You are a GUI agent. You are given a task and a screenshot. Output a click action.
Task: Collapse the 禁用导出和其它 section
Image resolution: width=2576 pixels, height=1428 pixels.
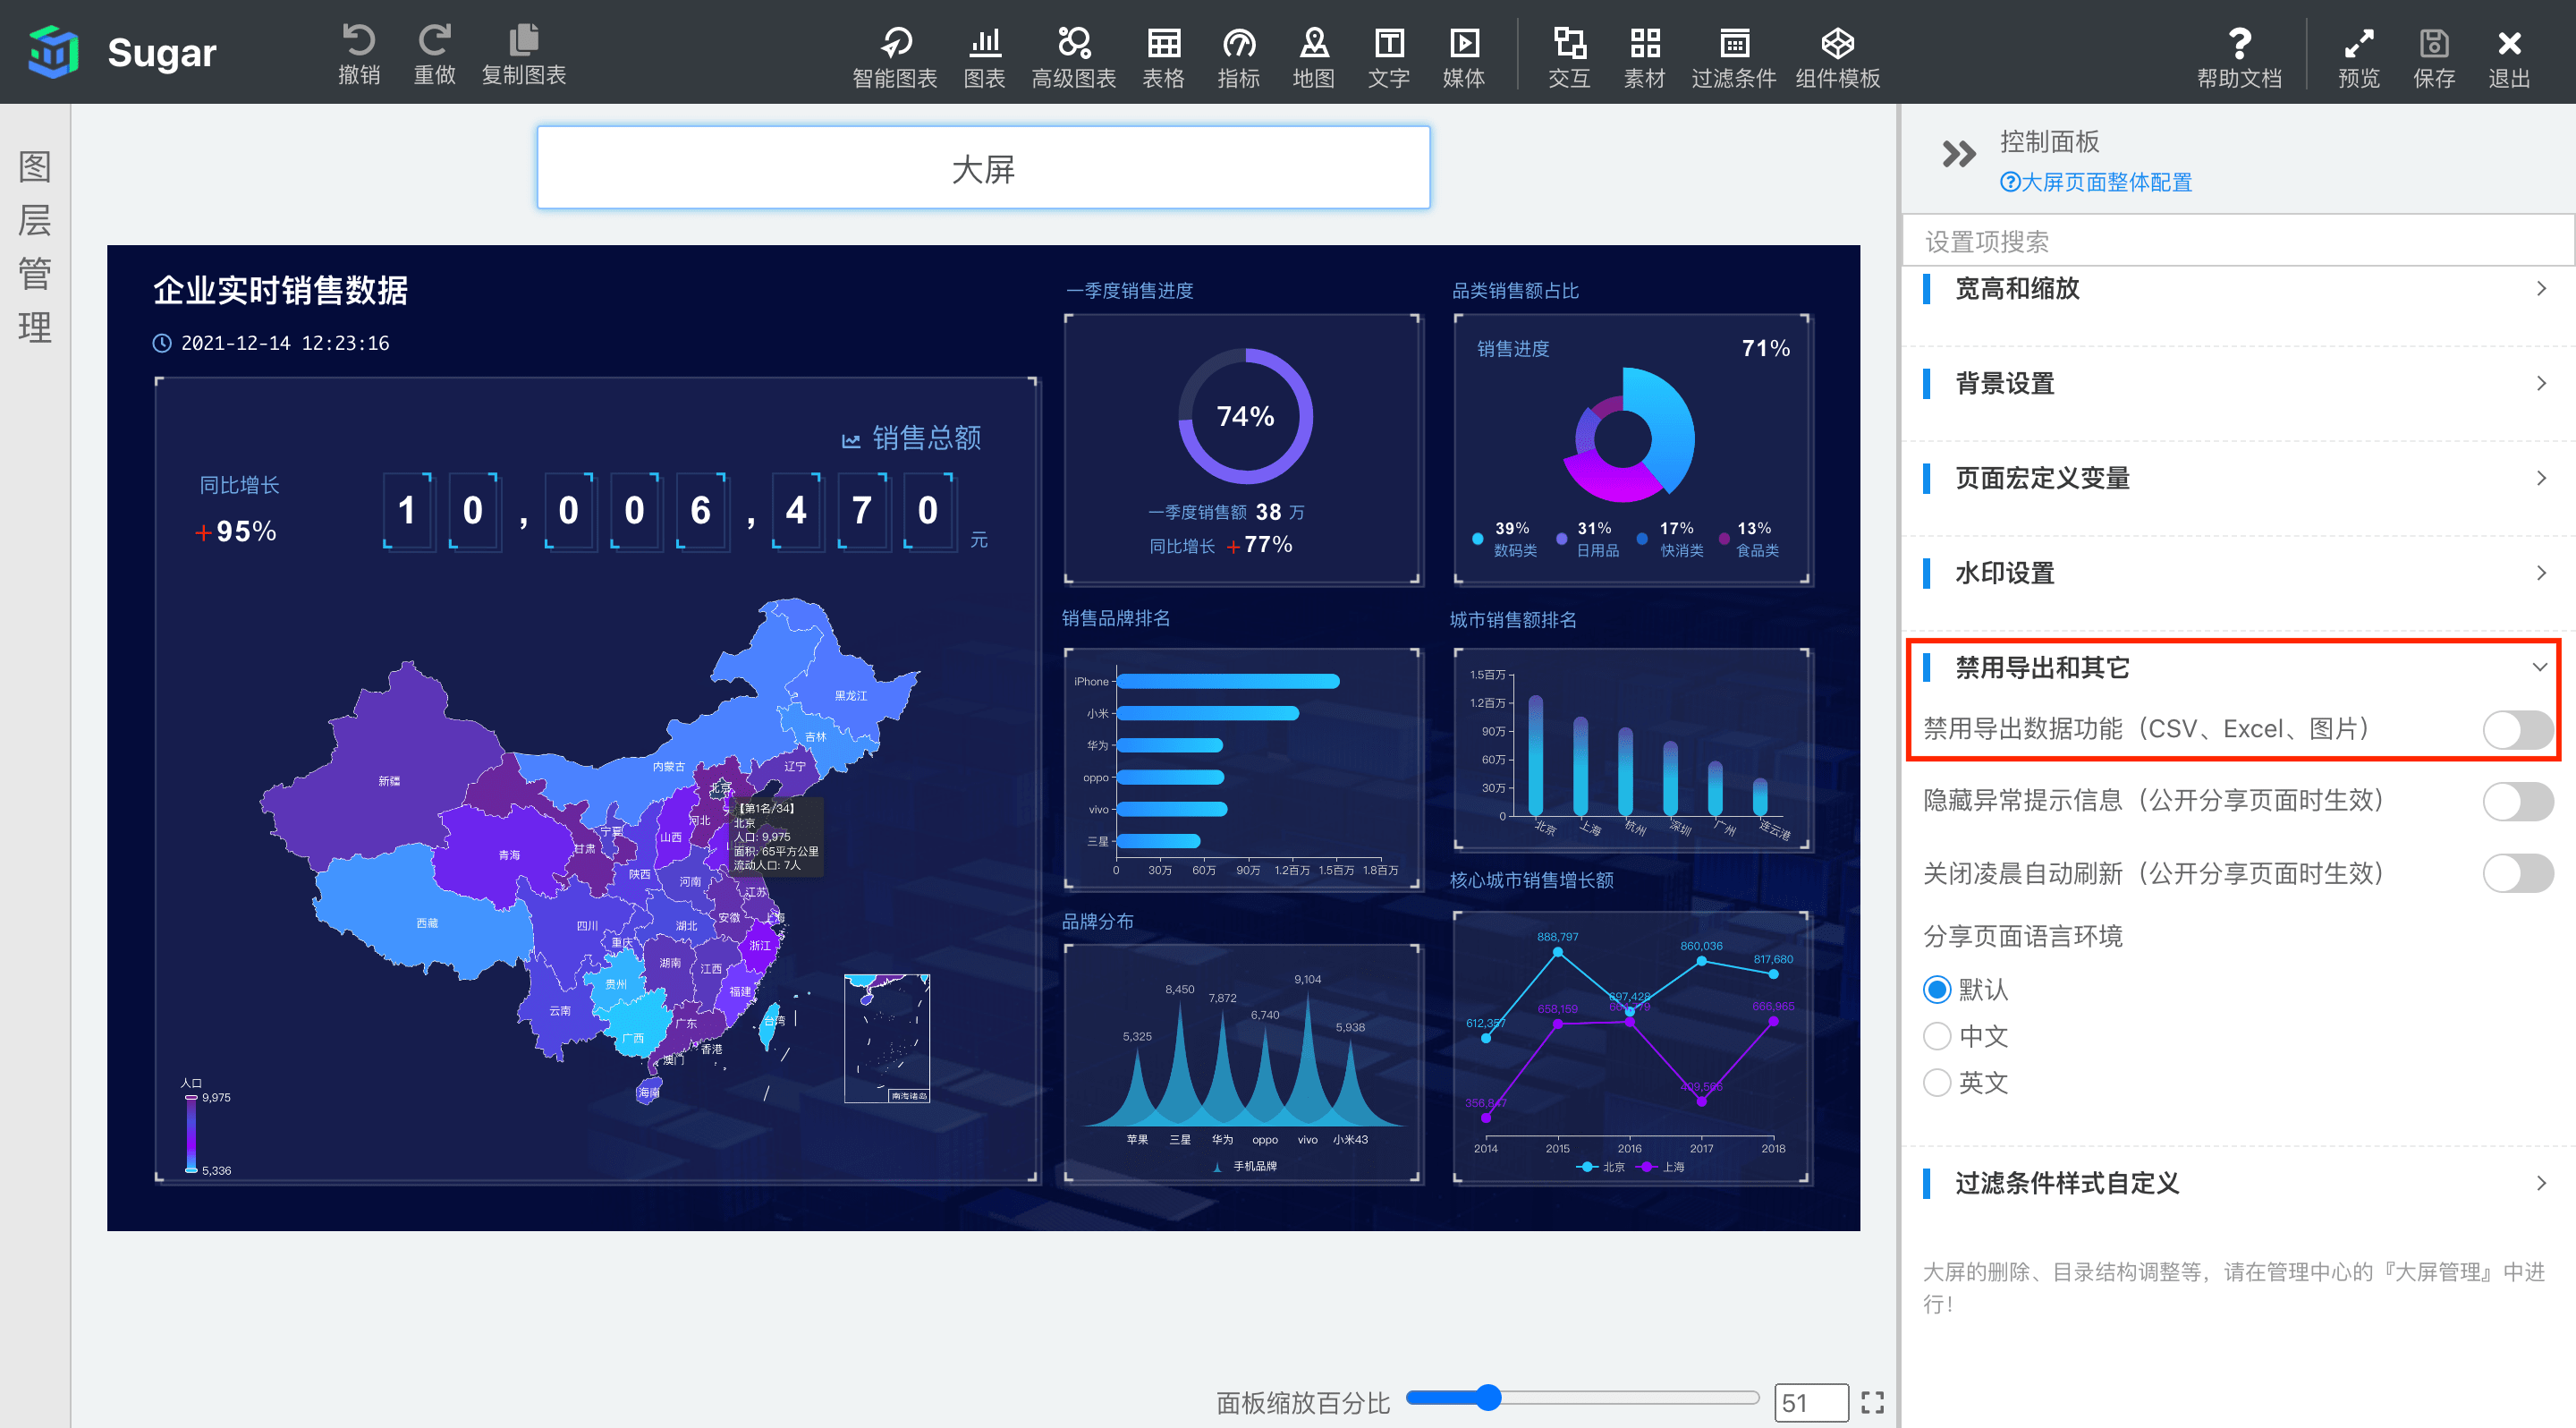pos(2238,667)
